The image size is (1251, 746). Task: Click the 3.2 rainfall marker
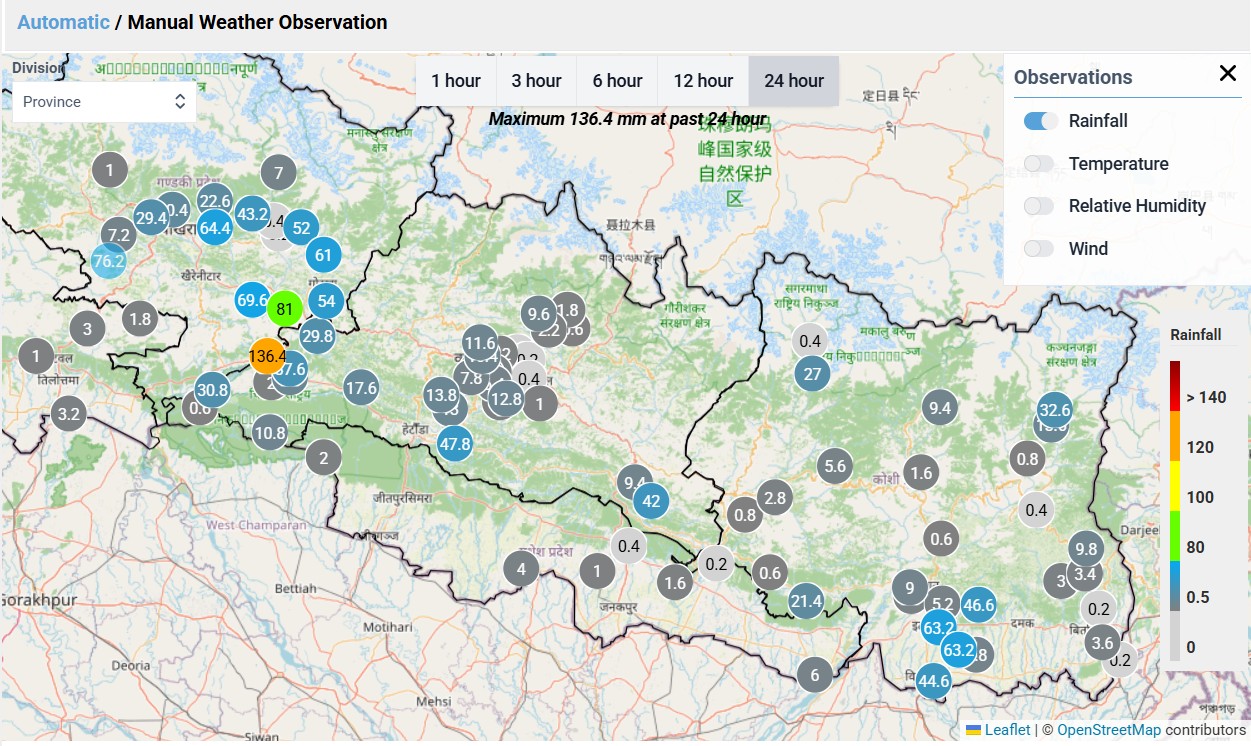(x=68, y=413)
